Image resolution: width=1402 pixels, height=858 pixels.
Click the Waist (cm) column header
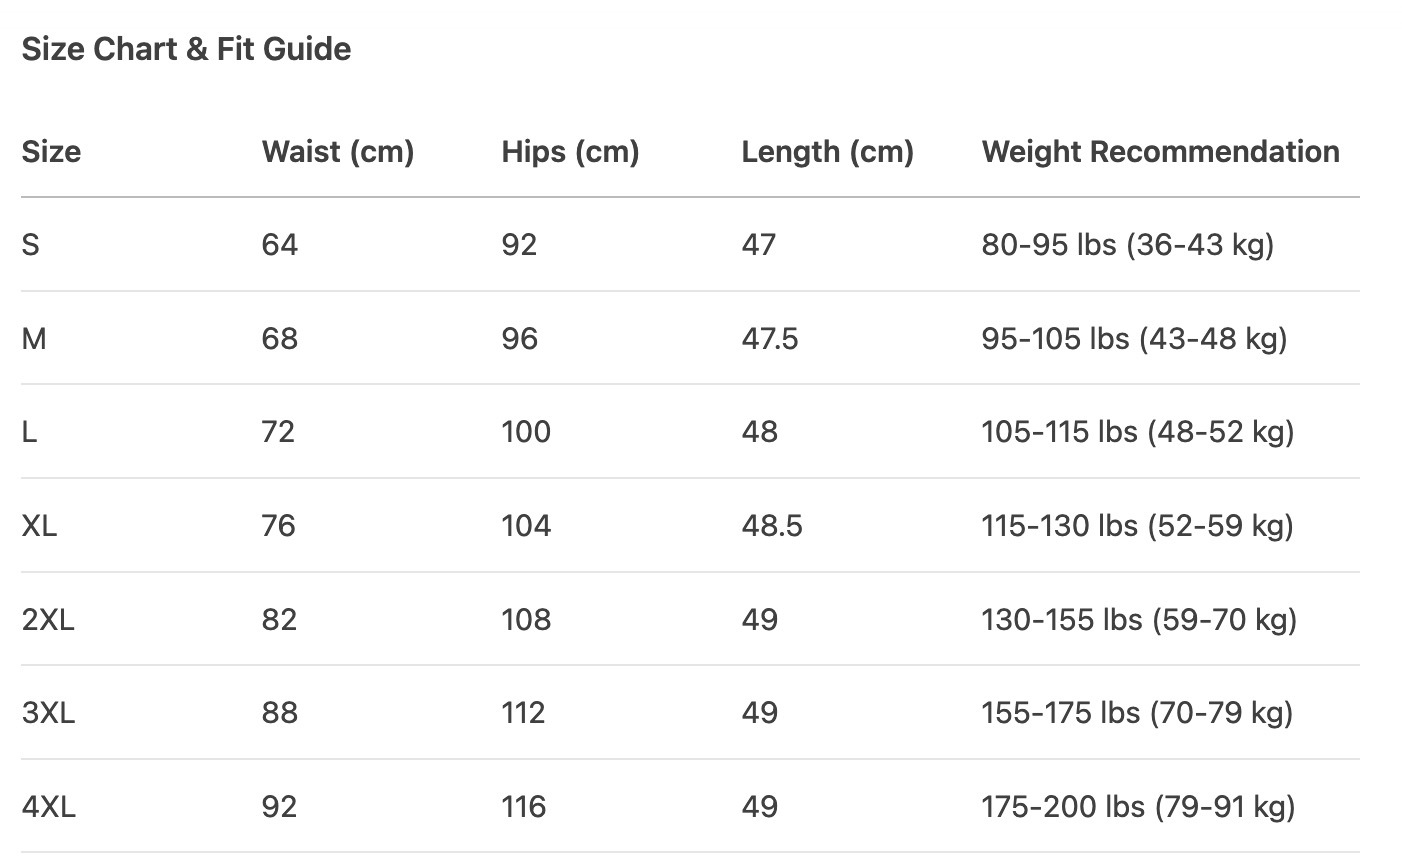click(337, 152)
